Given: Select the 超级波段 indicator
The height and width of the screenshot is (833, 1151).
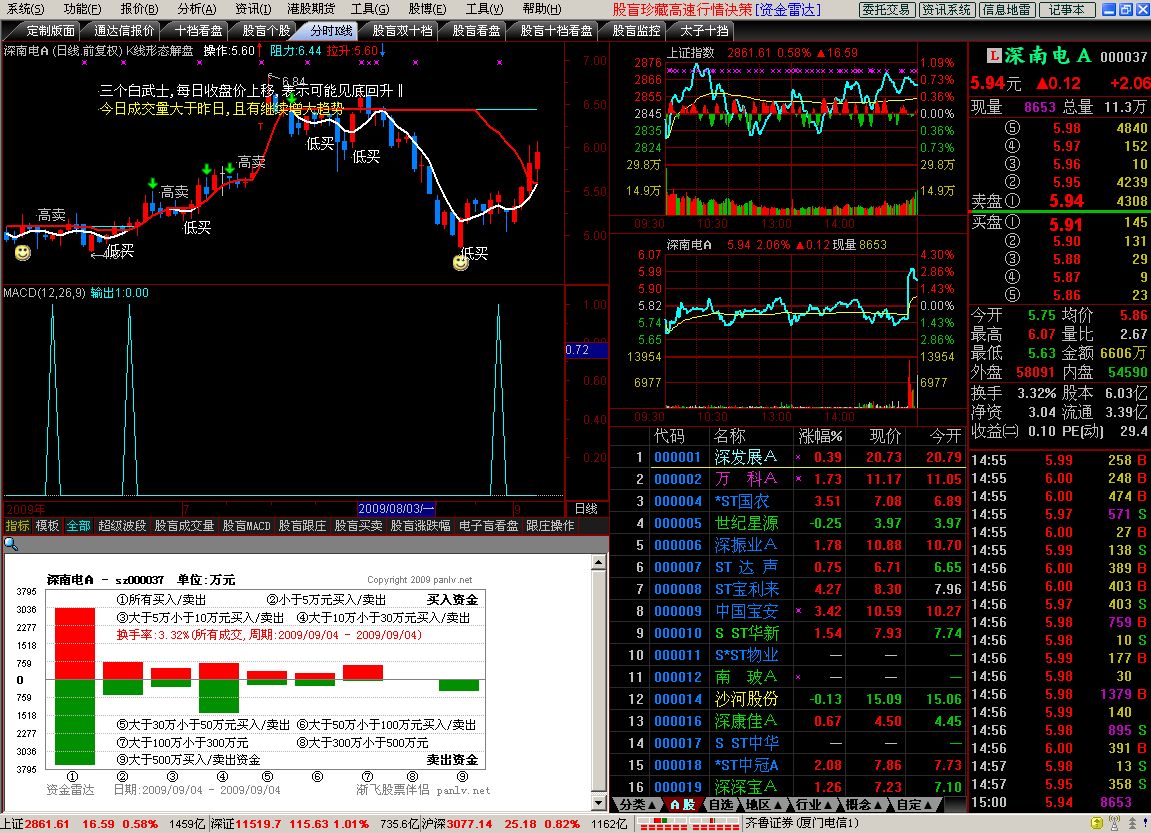Looking at the screenshot, I should tap(122, 525).
